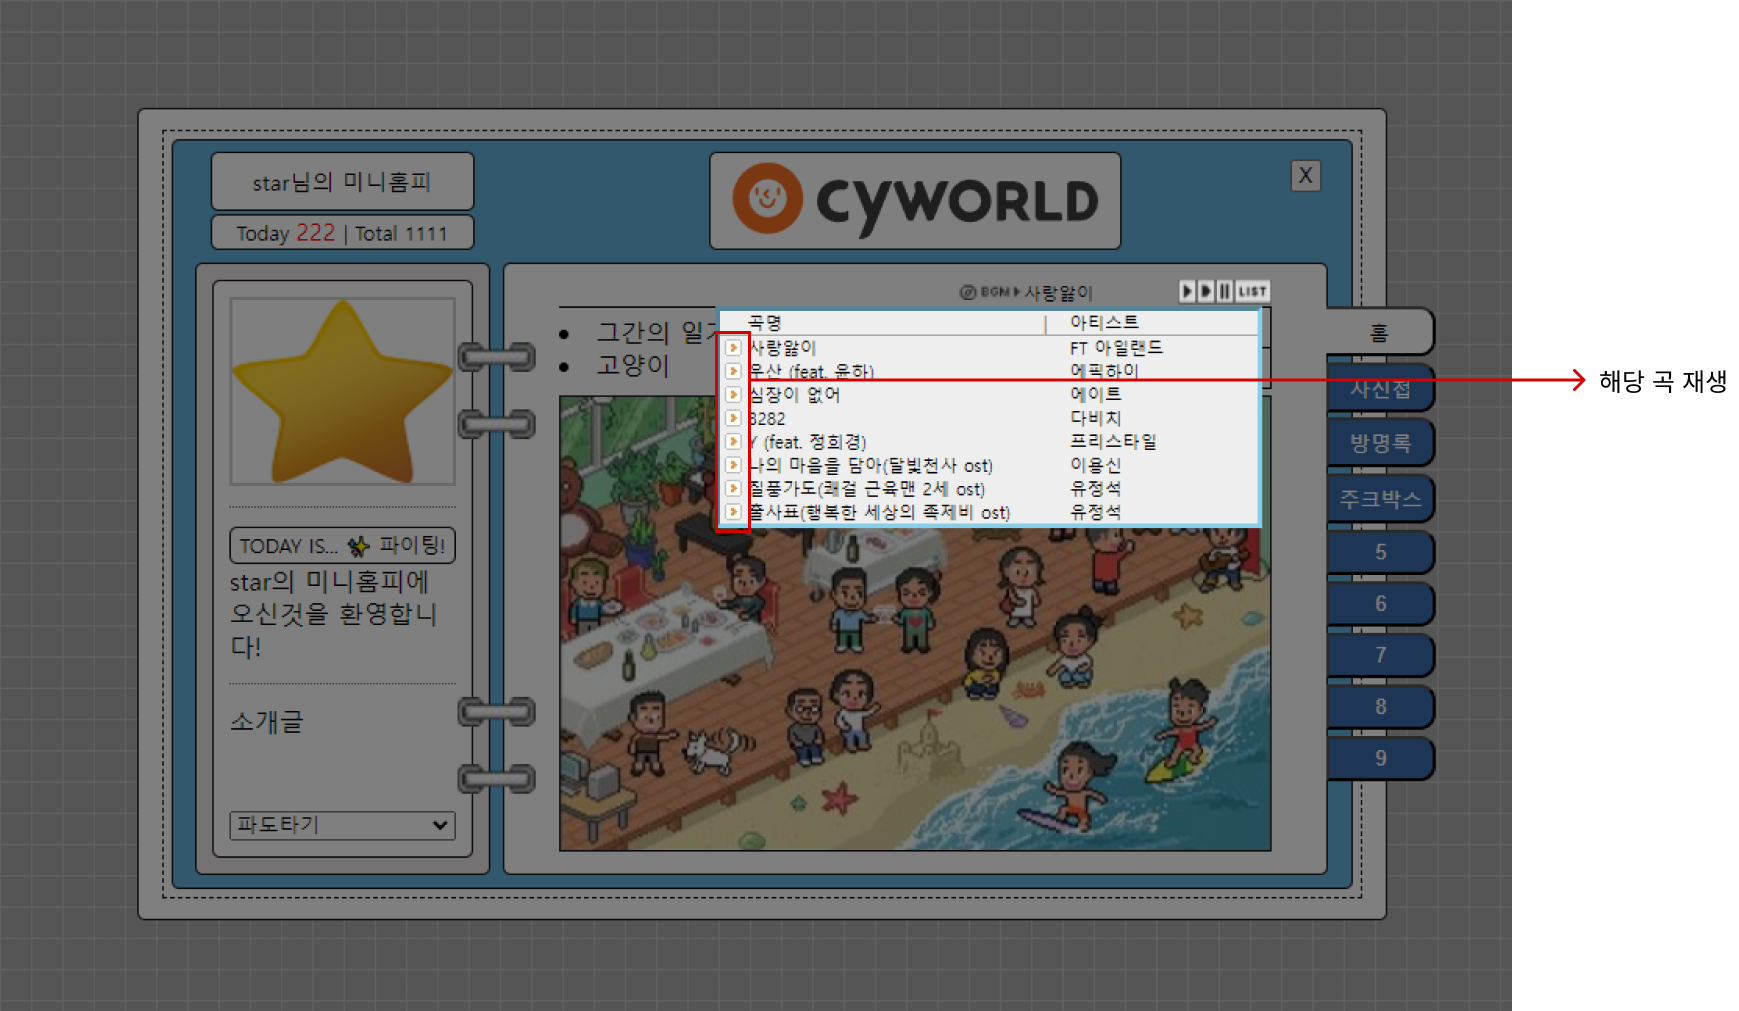Click artist 유정석 in the 질풍가도 row
The image size is (1739, 1011).
(x=1096, y=488)
